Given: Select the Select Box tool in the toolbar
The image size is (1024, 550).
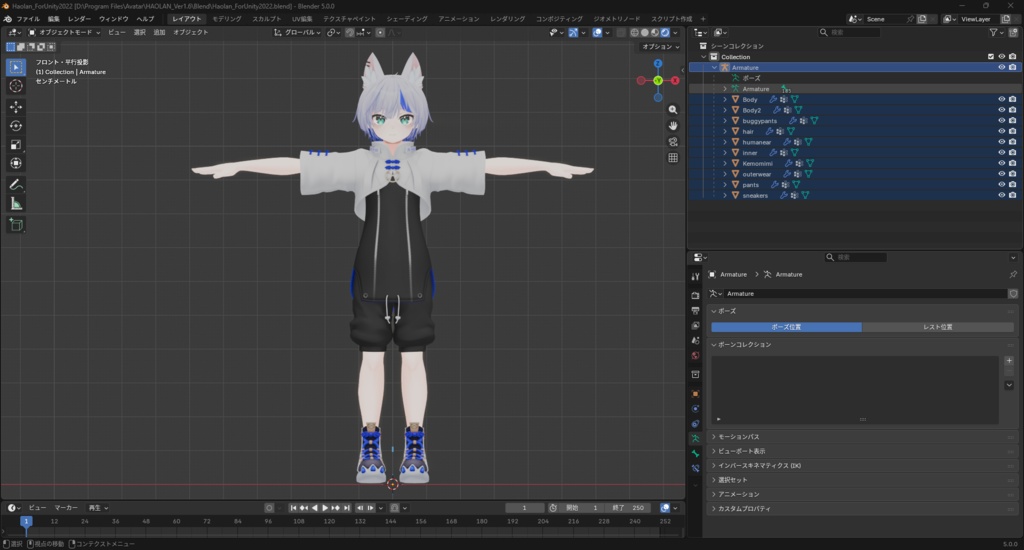Looking at the screenshot, I should coord(16,67).
